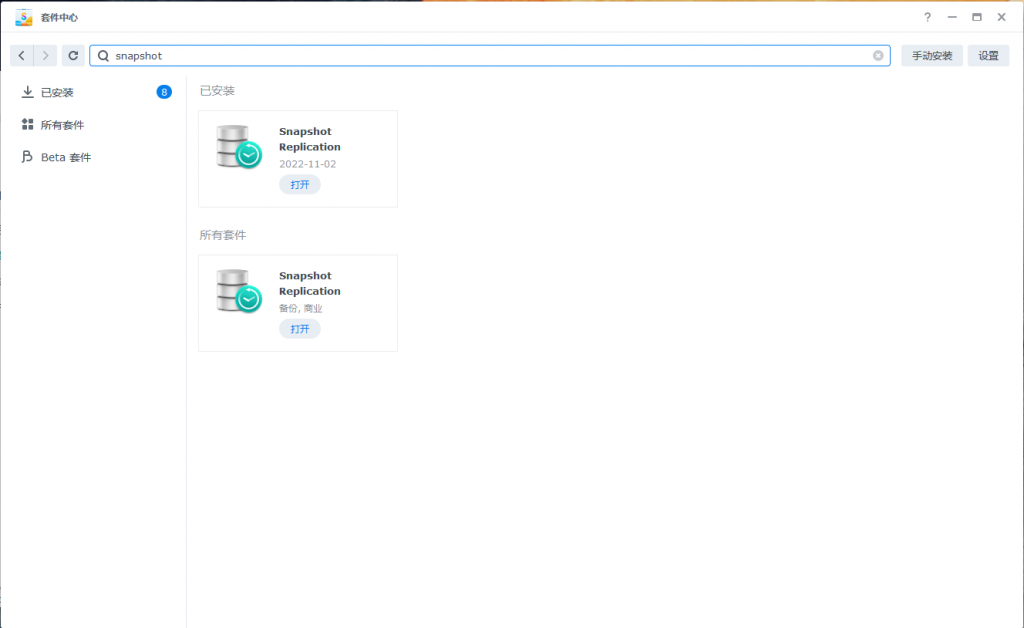This screenshot has width=1024, height=628.
Task: Select 所有套件 in the sidebar
Action: [62, 125]
